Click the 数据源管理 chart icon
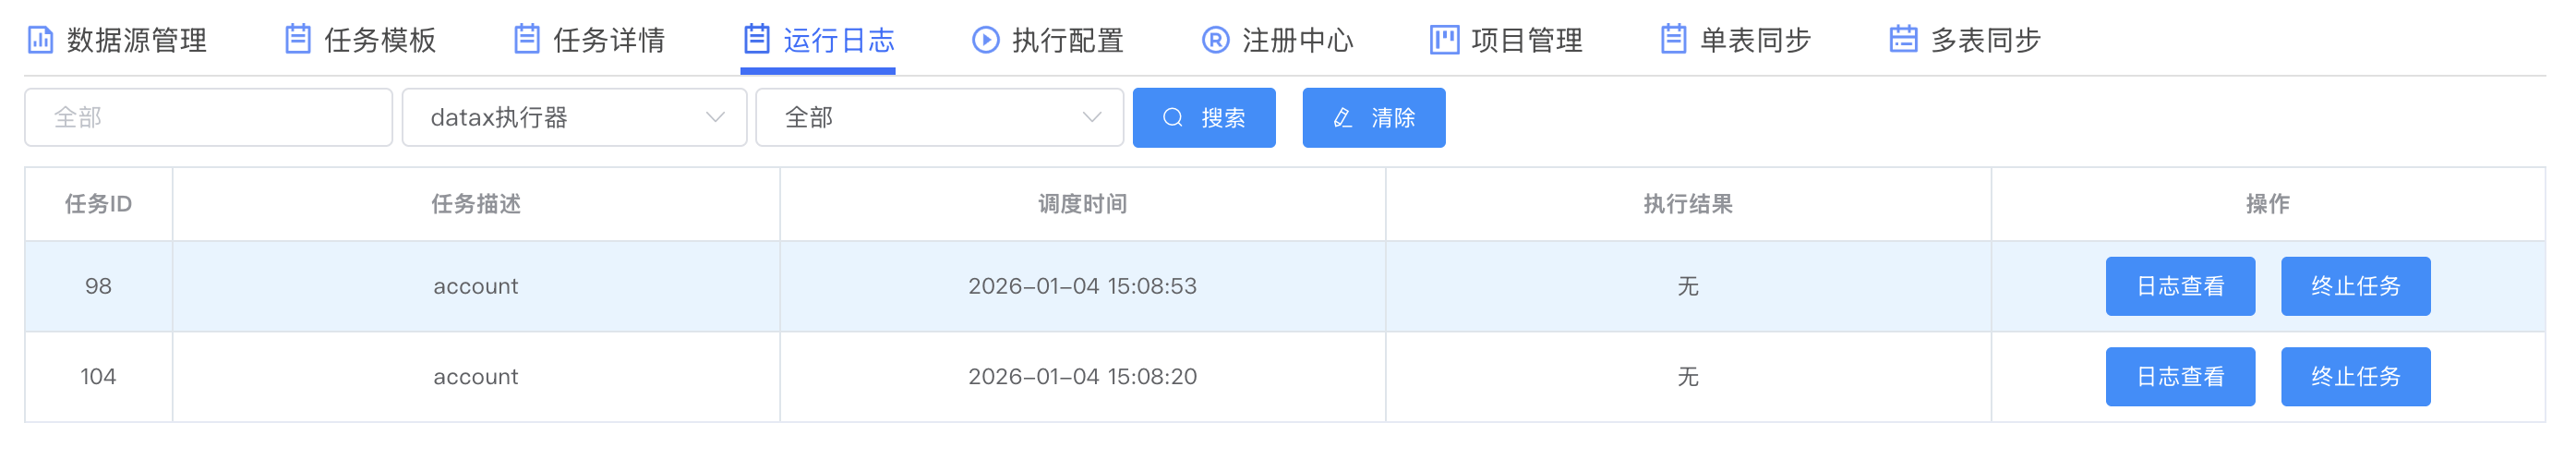2576x459 pixels. [x=40, y=40]
